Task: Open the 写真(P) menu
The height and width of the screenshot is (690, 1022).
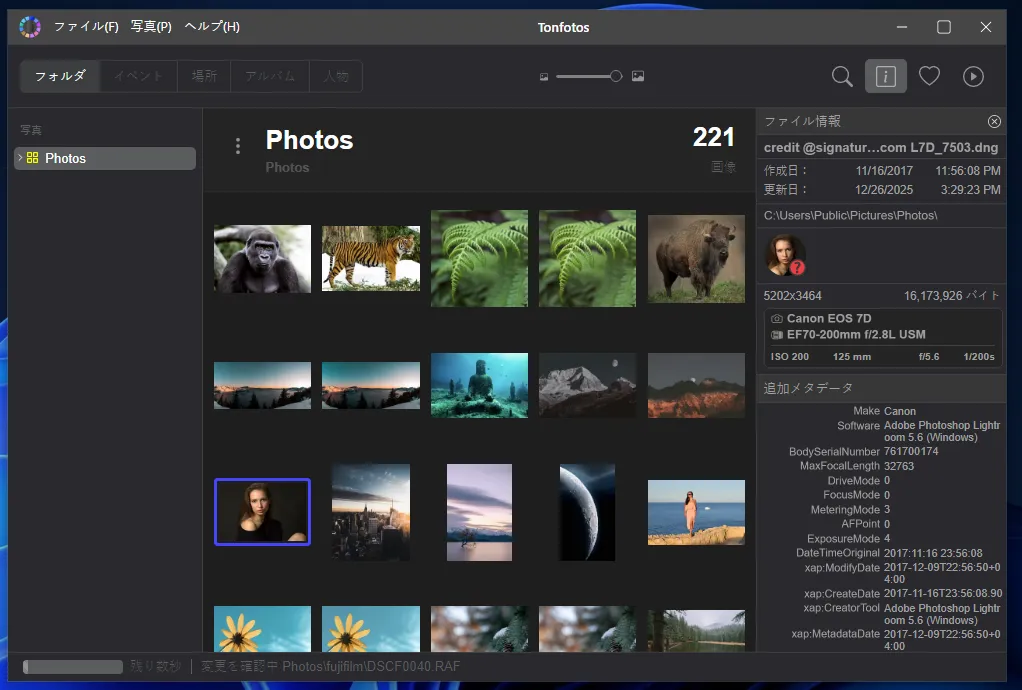Action: (x=151, y=27)
